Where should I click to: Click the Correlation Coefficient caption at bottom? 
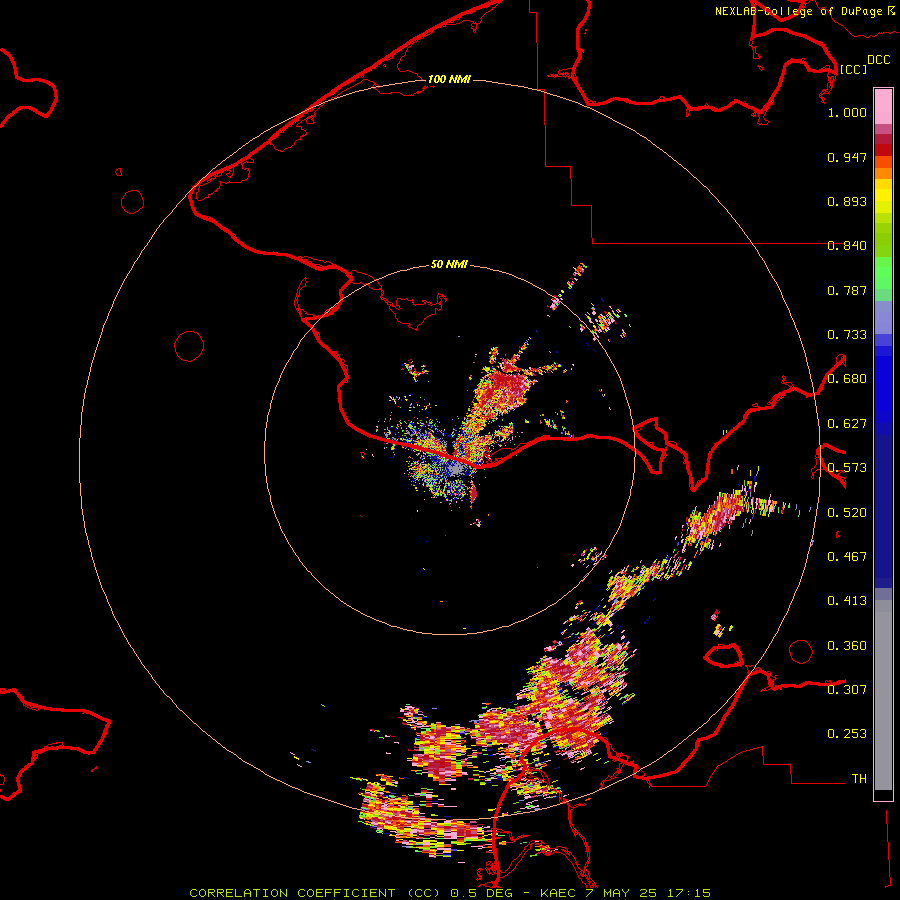tap(450, 893)
